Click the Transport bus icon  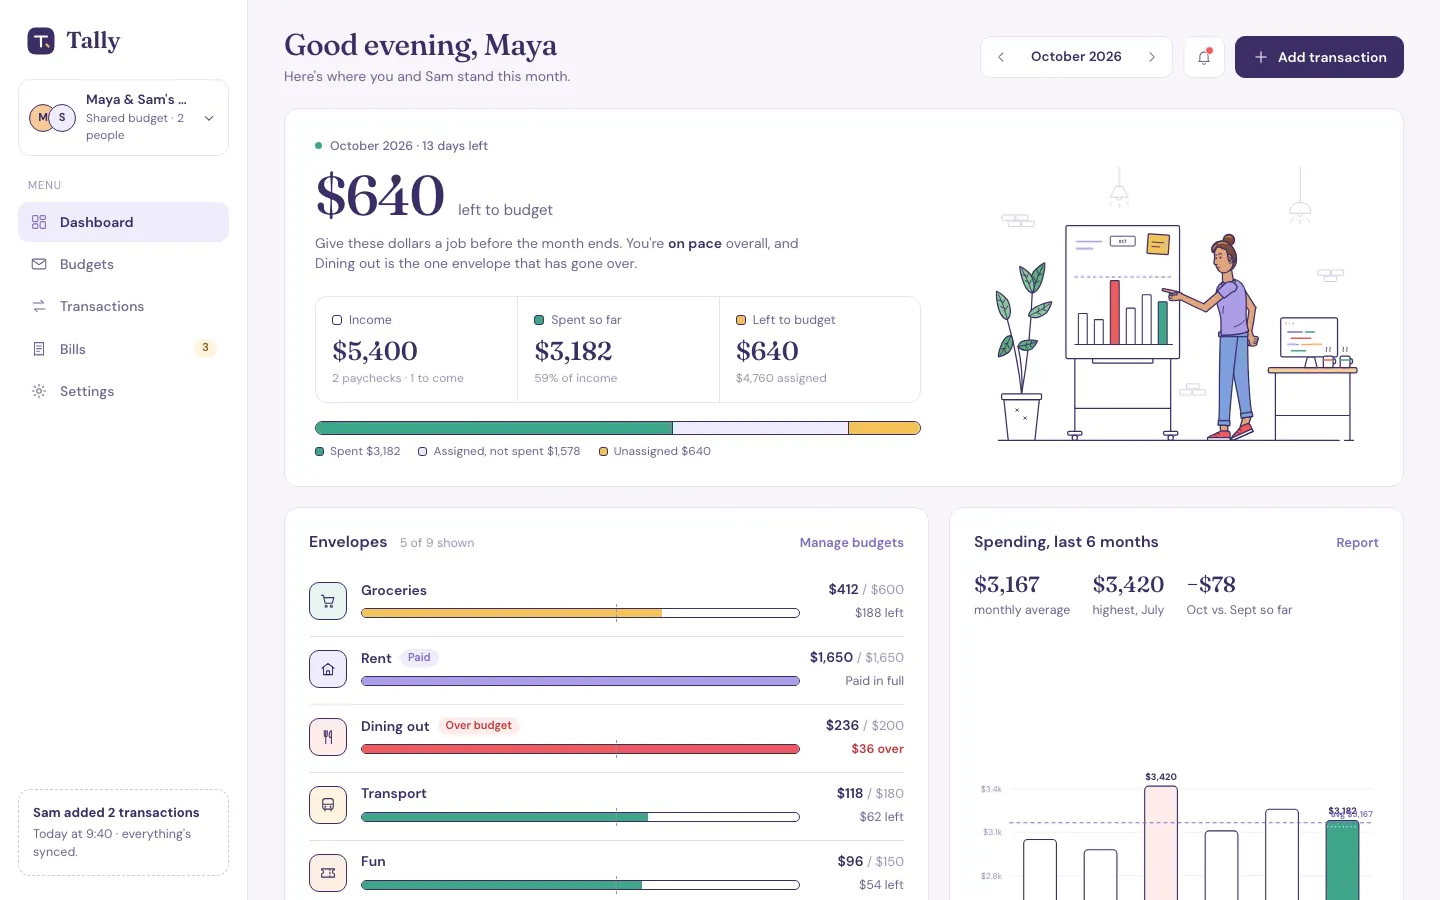(x=328, y=805)
